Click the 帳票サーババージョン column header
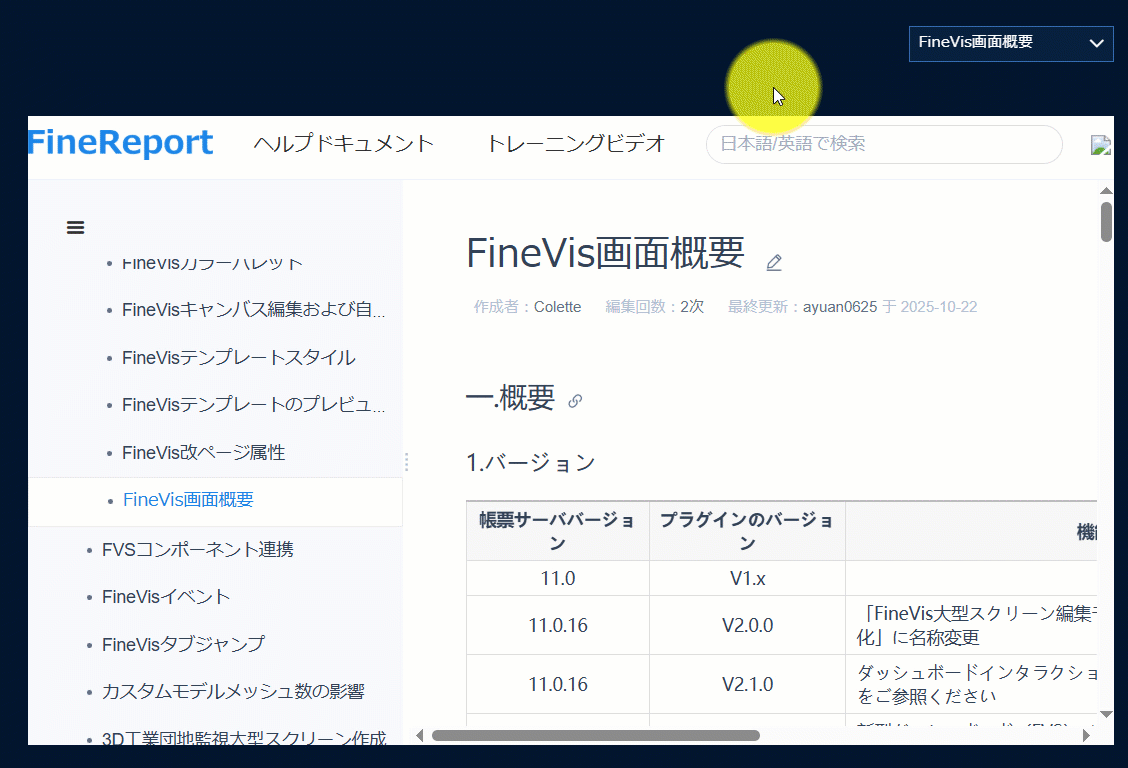This screenshot has height=768, width=1128. click(x=558, y=531)
